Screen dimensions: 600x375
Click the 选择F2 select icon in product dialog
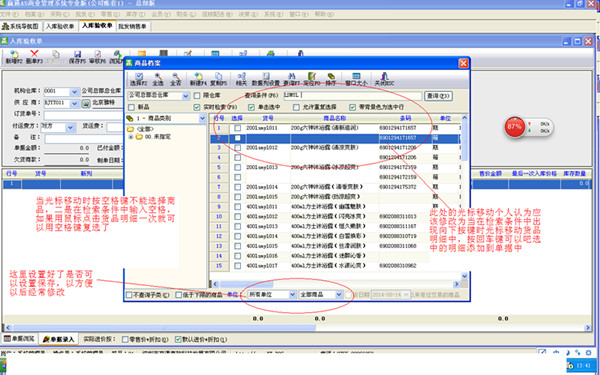(x=139, y=80)
